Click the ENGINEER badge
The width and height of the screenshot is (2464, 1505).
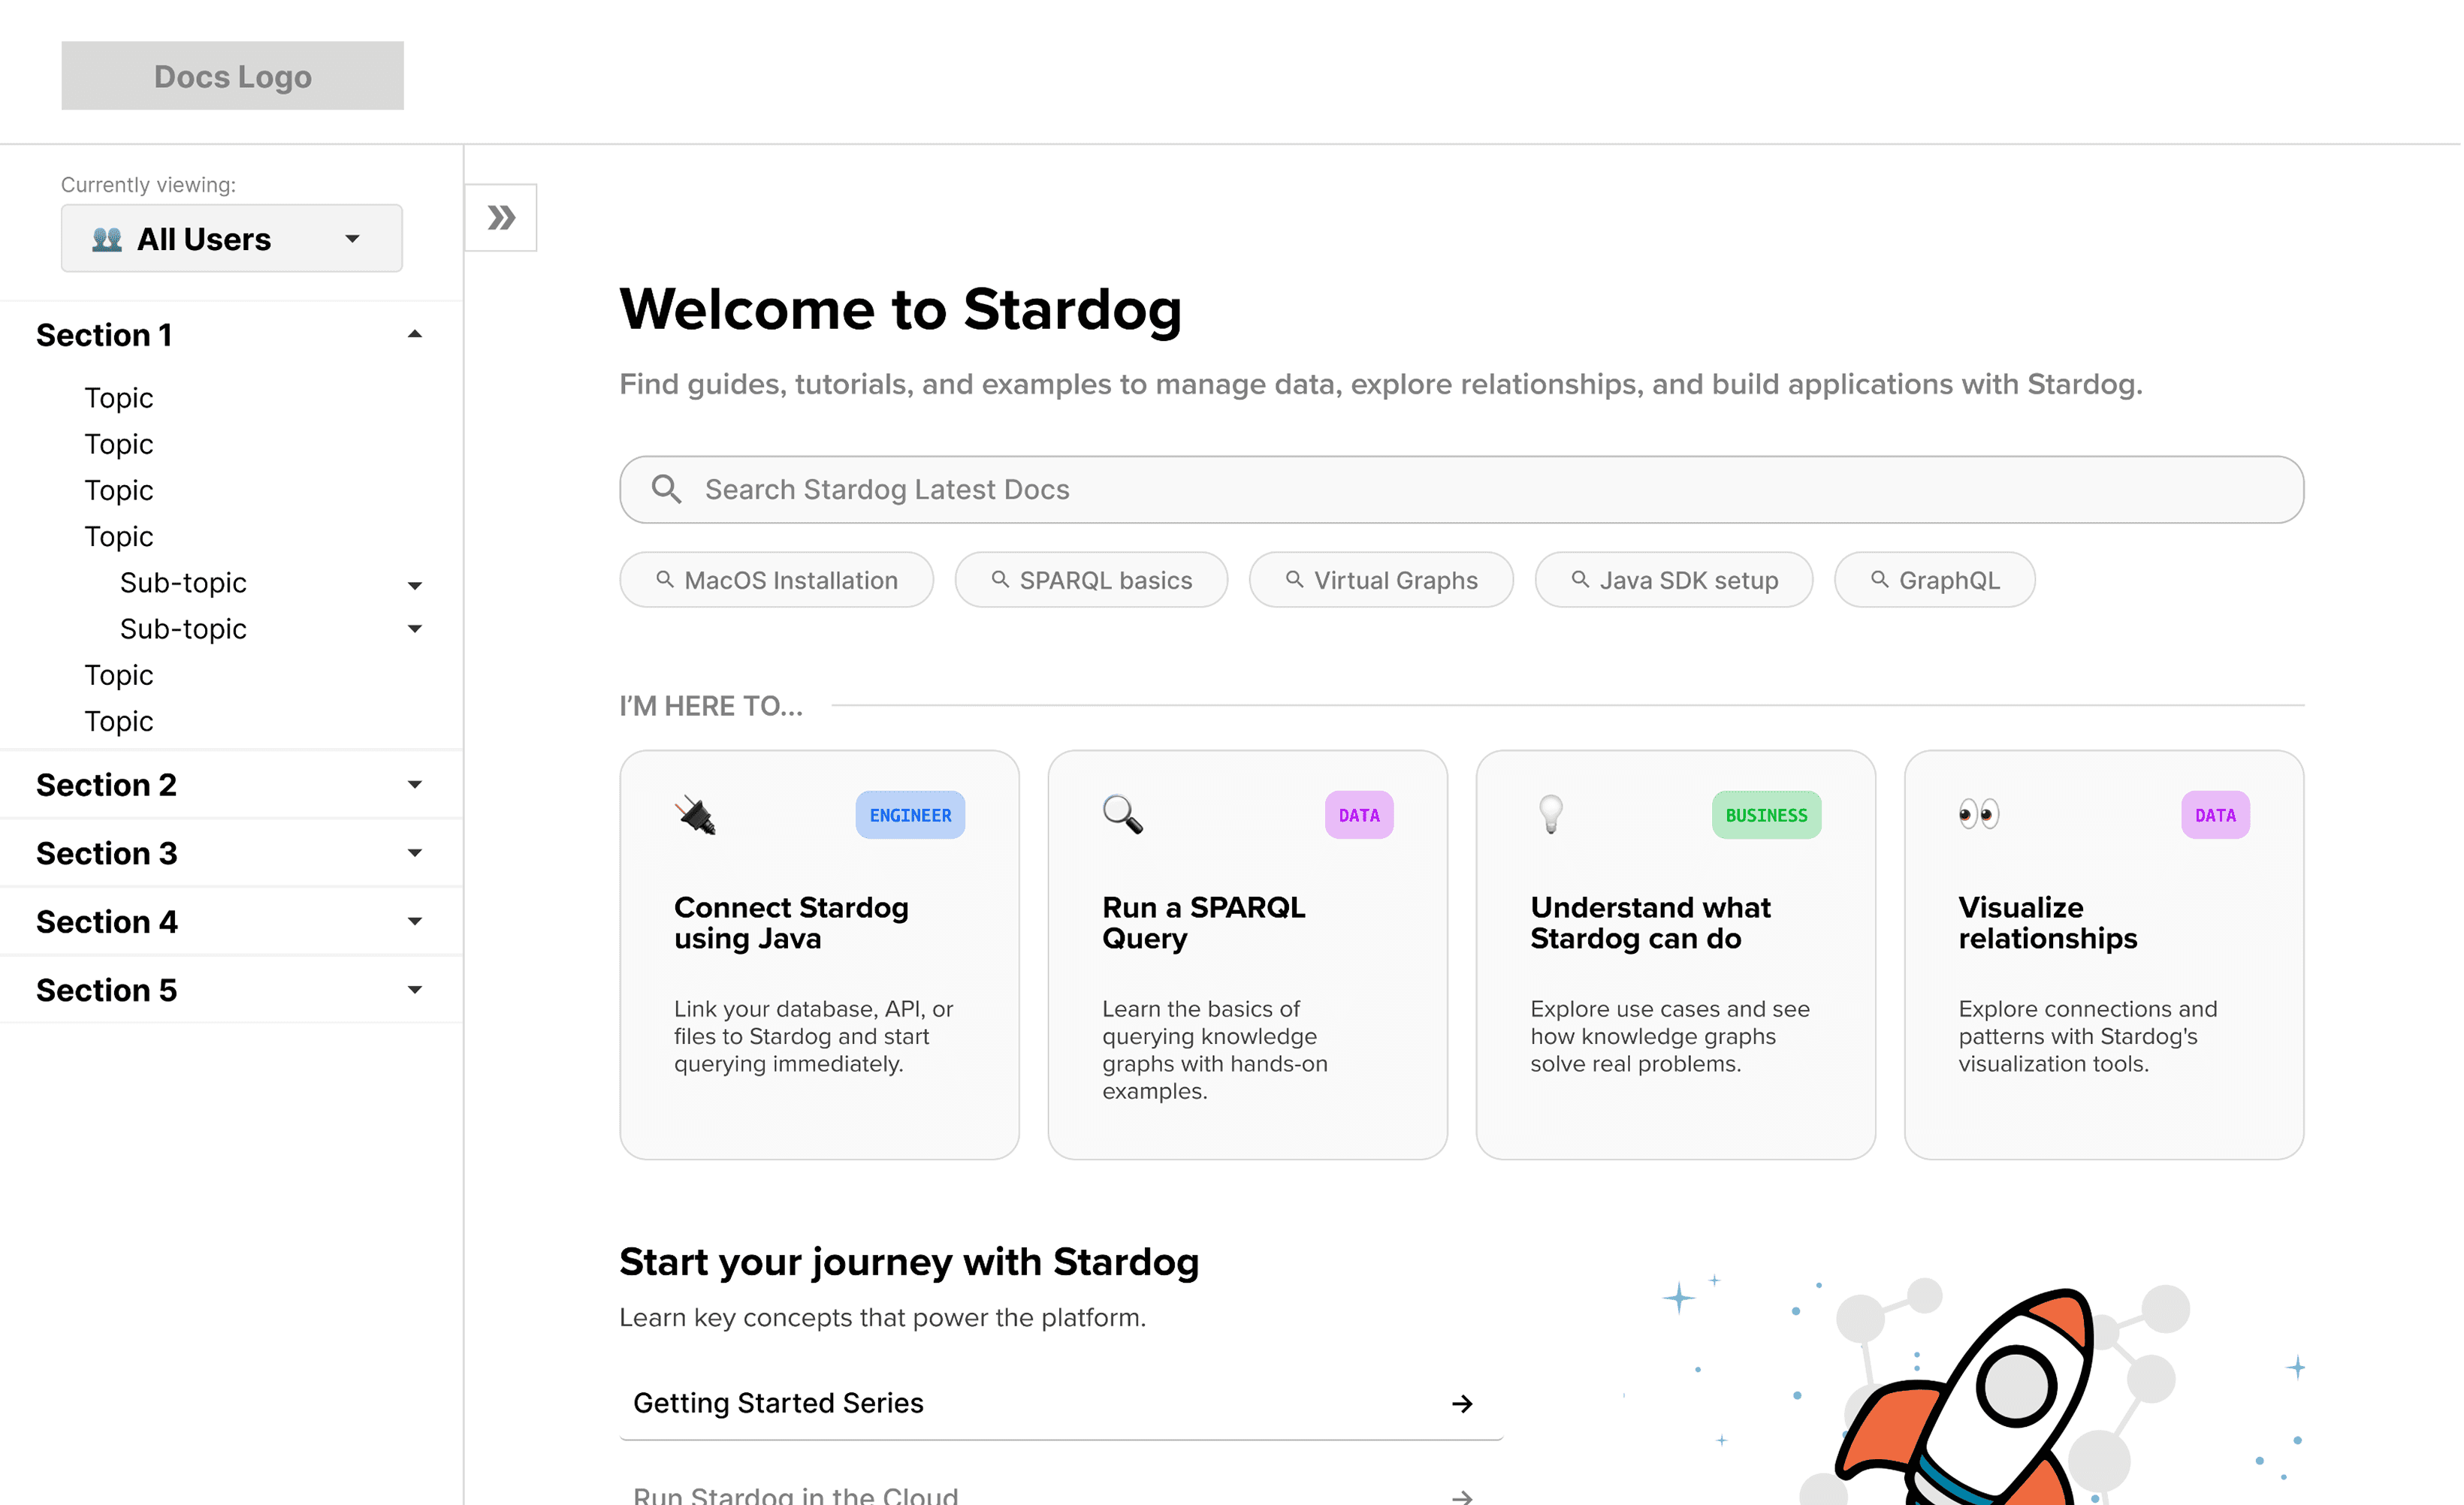tap(910, 815)
